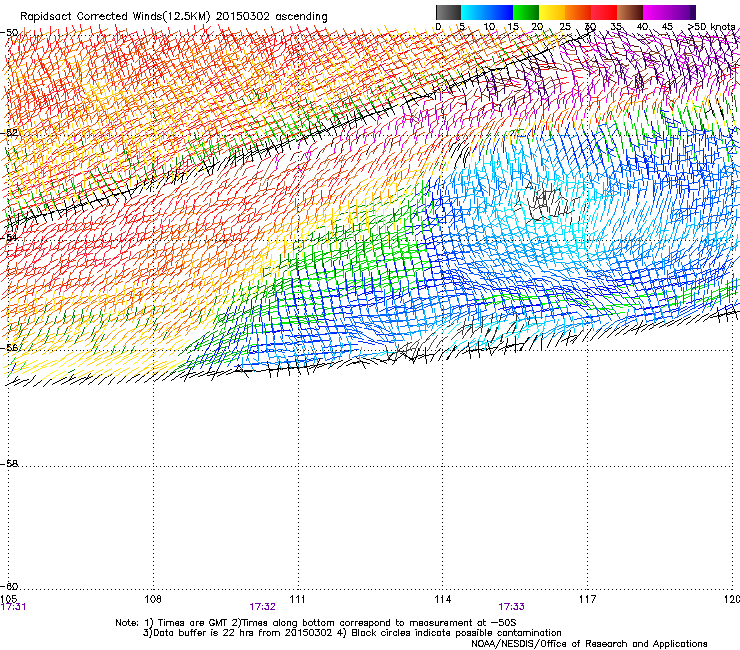740x650 pixels.
Task: Click the orange 25-30 knots legend segment
Action: pyautogui.click(x=578, y=12)
